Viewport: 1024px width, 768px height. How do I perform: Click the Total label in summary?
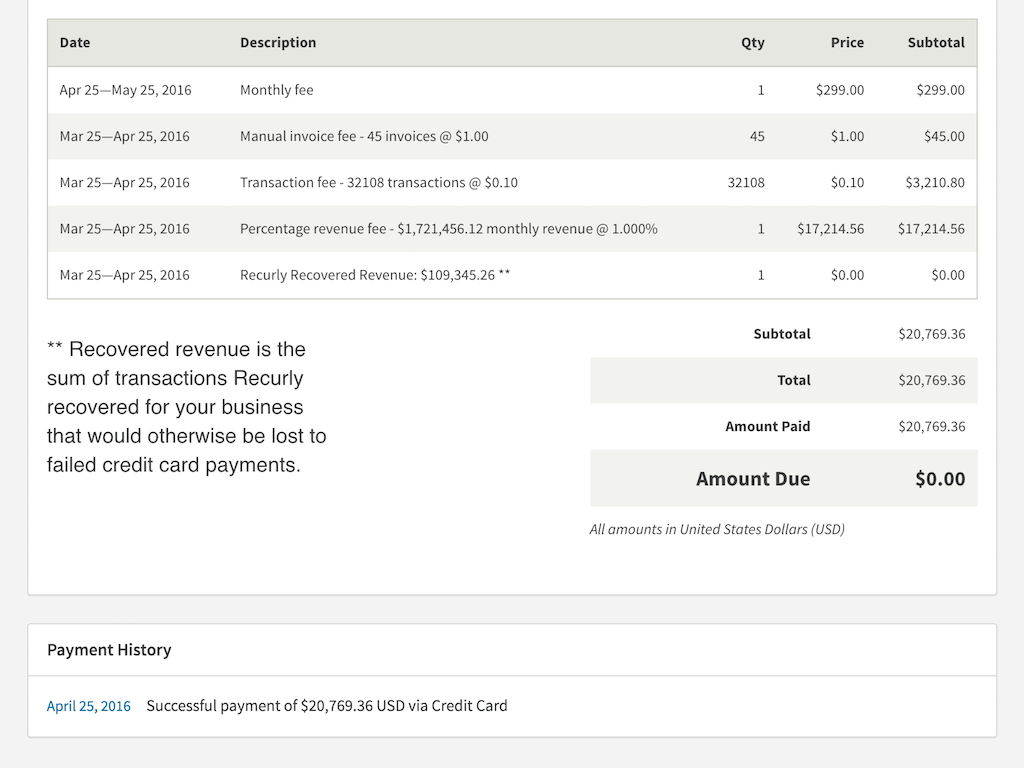pyautogui.click(x=793, y=380)
